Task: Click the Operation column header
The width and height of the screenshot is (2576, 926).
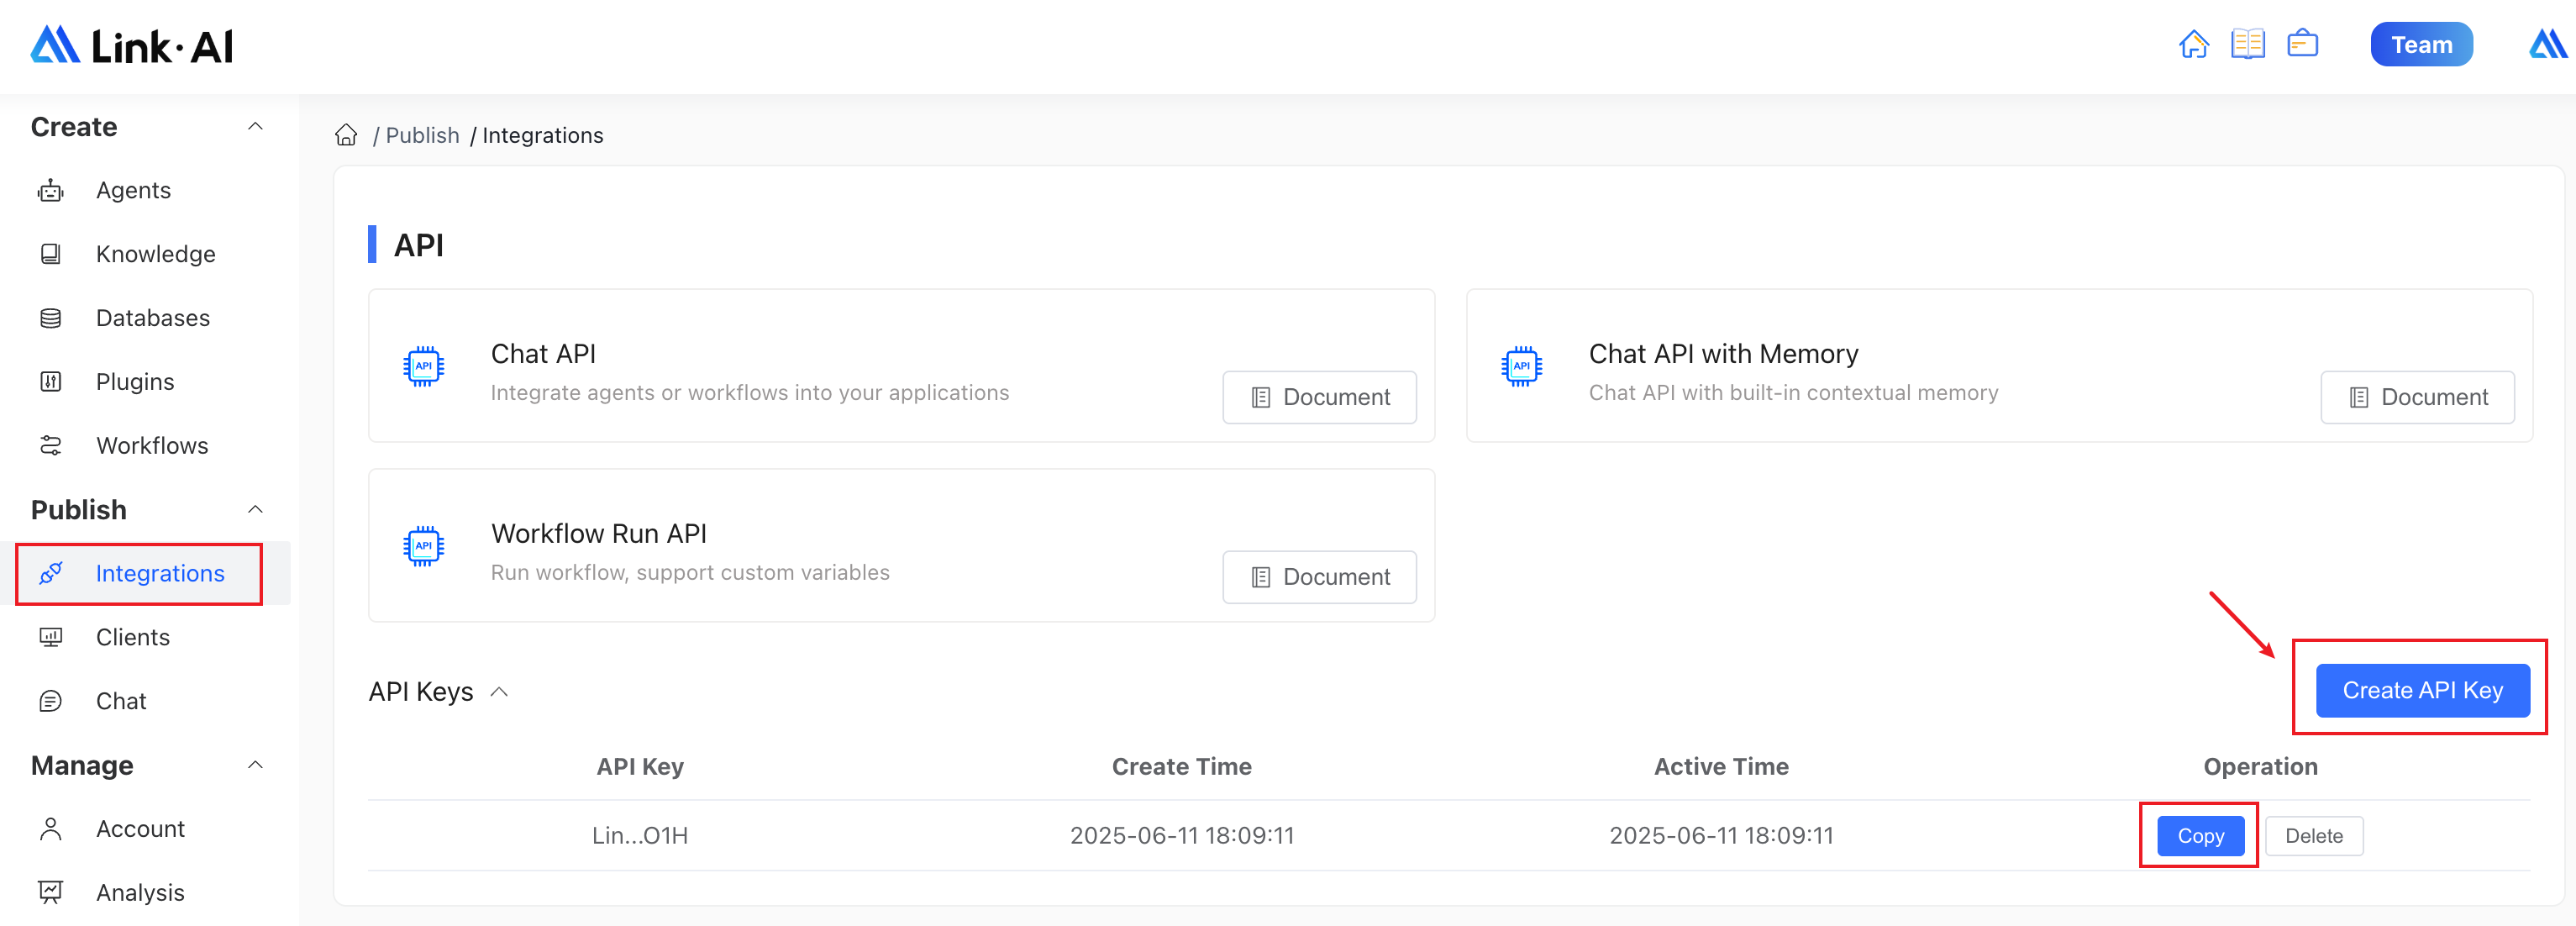Action: point(2260,767)
